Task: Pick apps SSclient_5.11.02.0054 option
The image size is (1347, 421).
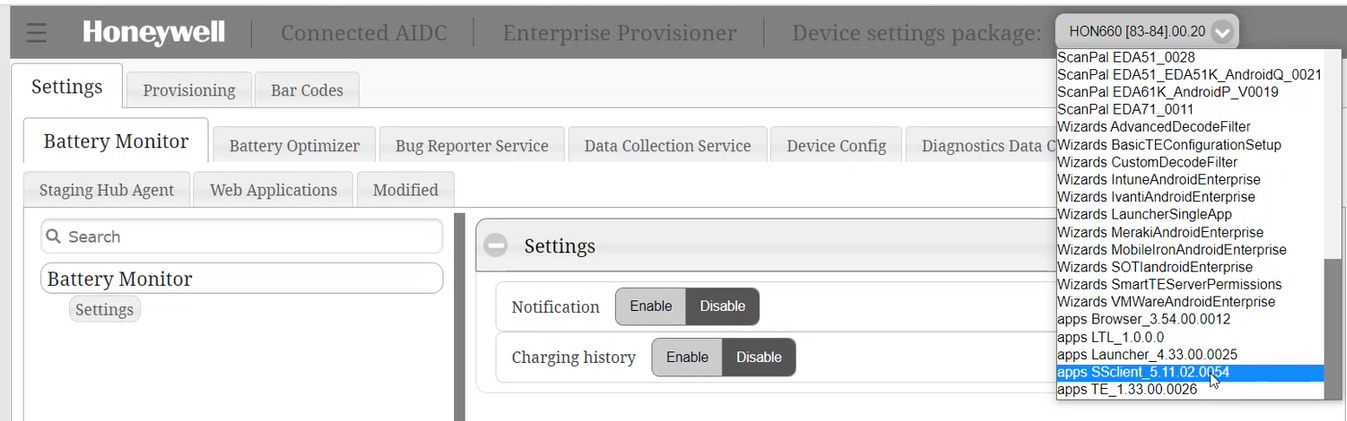Action: tap(1190, 372)
